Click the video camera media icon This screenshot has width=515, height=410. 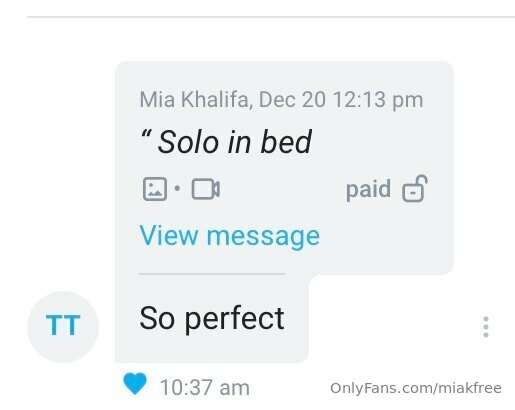pyautogui.click(x=206, y=189)
